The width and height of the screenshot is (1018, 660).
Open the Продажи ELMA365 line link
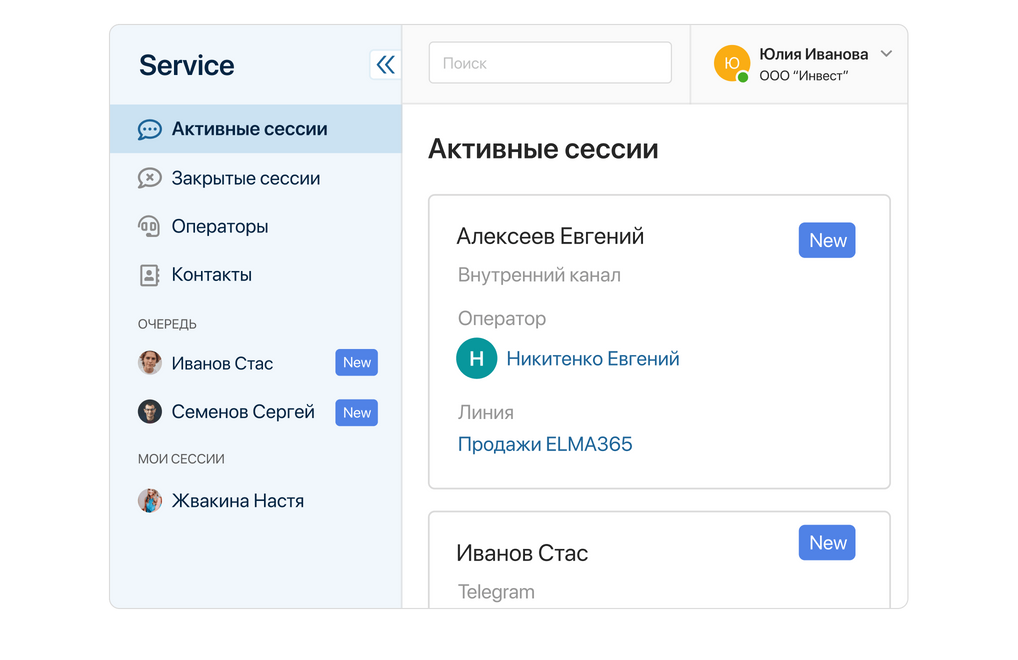pyautogui.click(x=545, y=443)
